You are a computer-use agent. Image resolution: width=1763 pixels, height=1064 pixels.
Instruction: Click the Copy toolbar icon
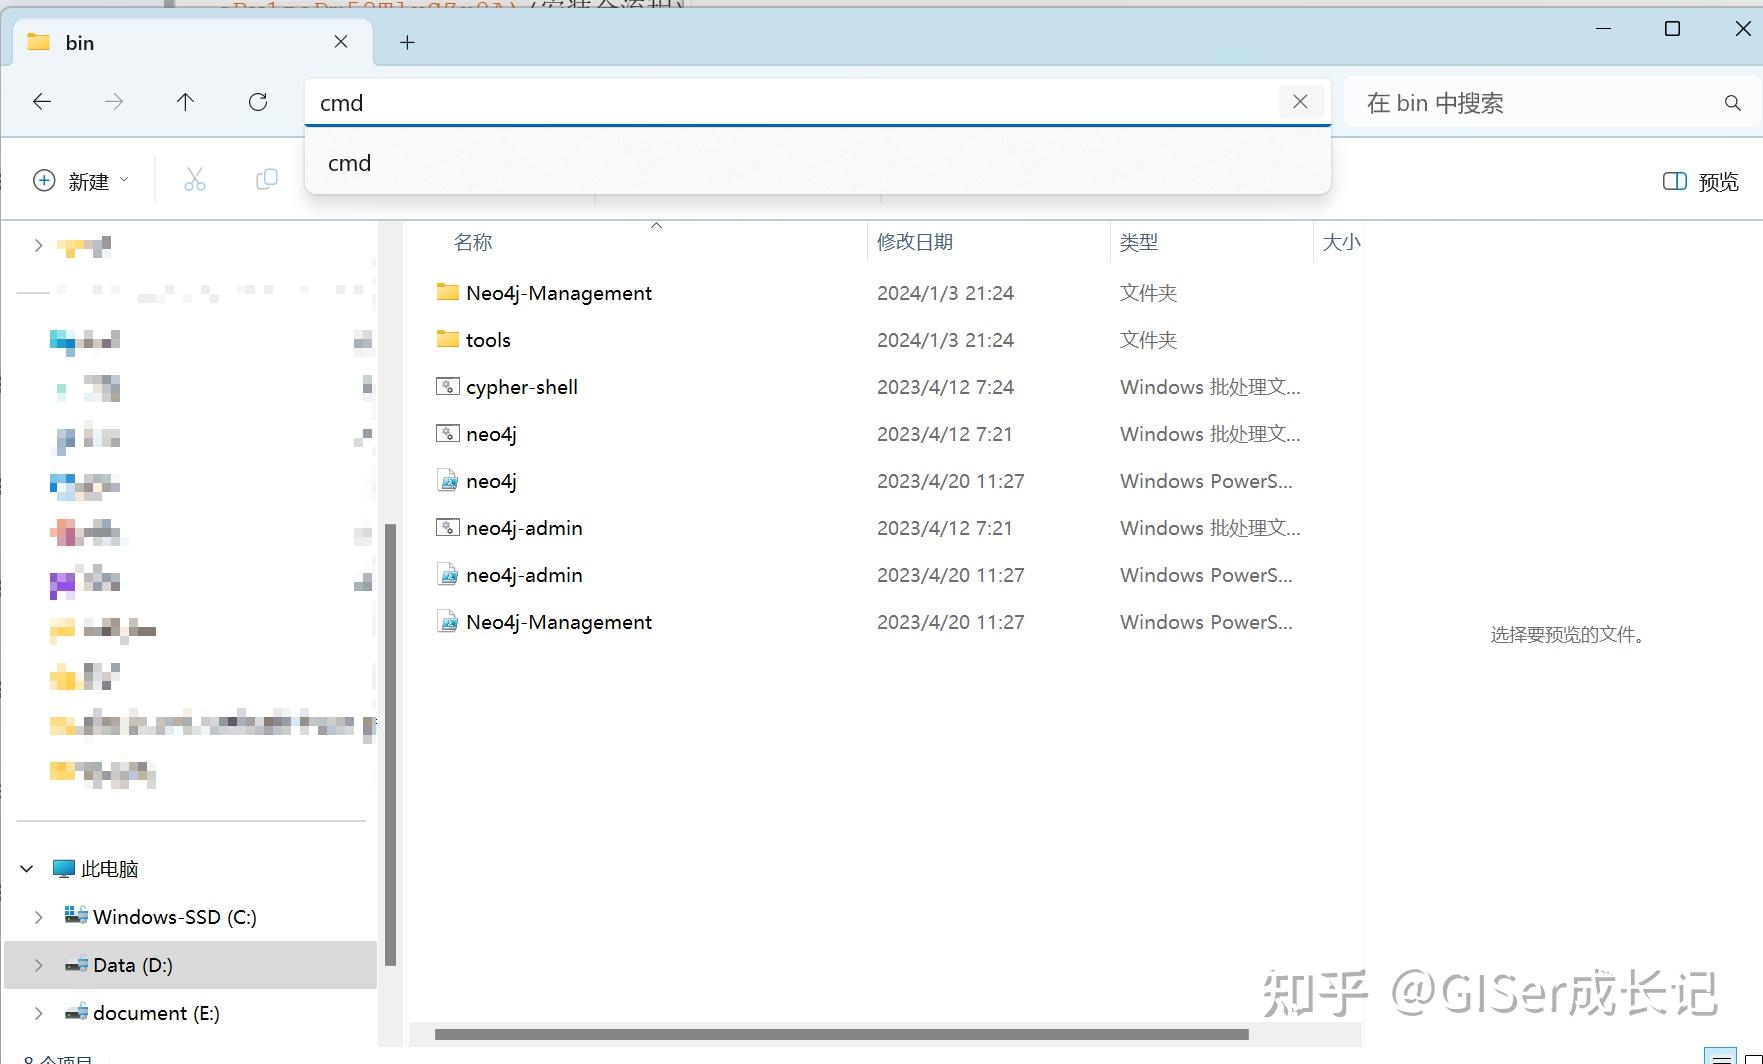pyautogui.click(x=266, y=180)
